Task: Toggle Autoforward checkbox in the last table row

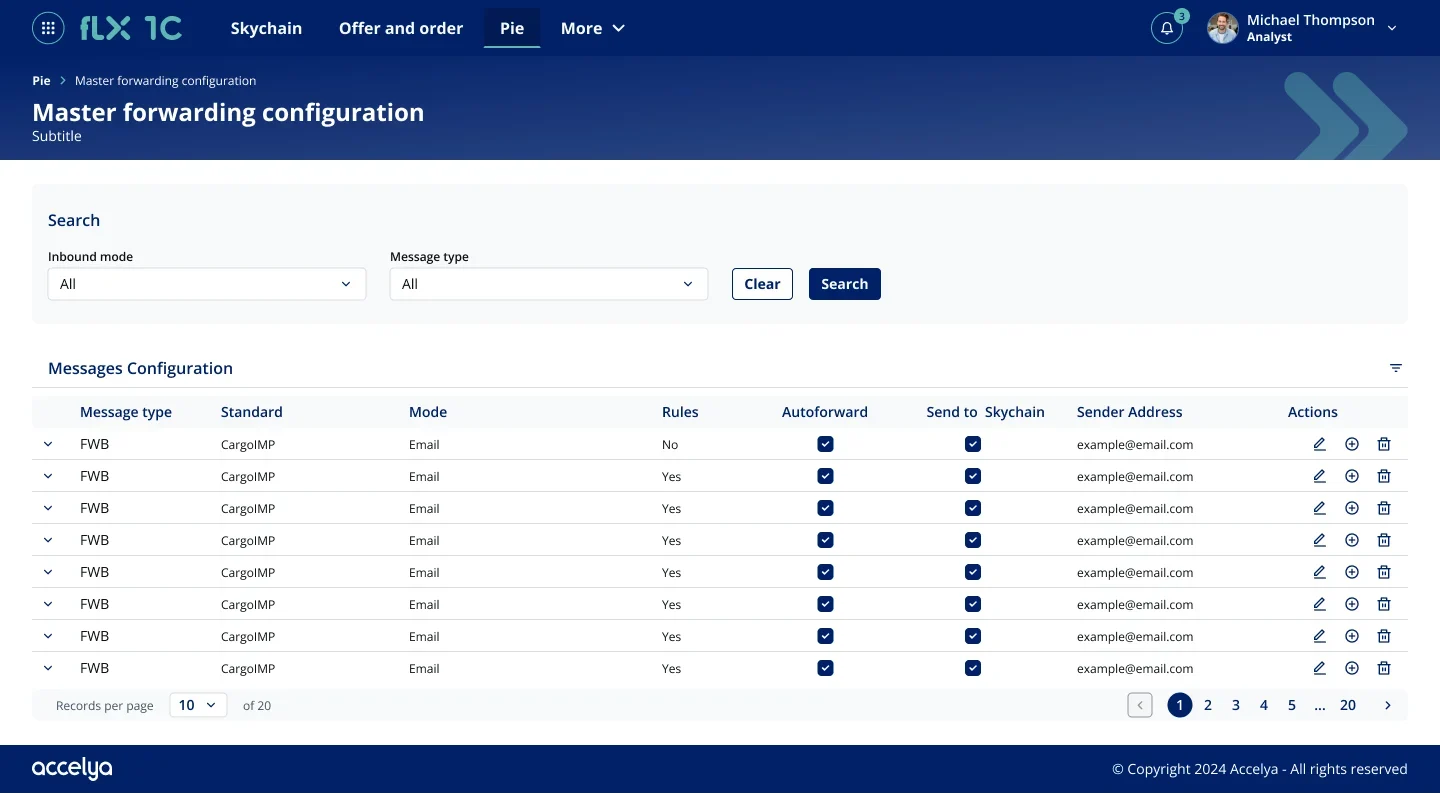Action: click(825, 668)
